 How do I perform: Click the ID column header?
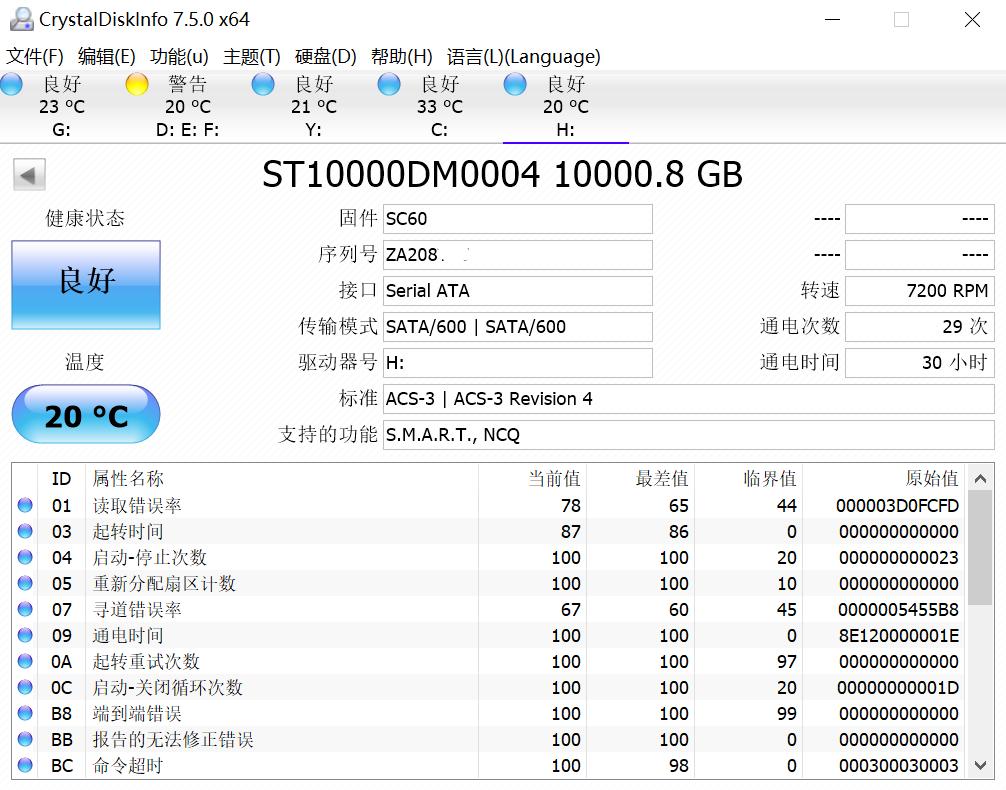[62, 479]
